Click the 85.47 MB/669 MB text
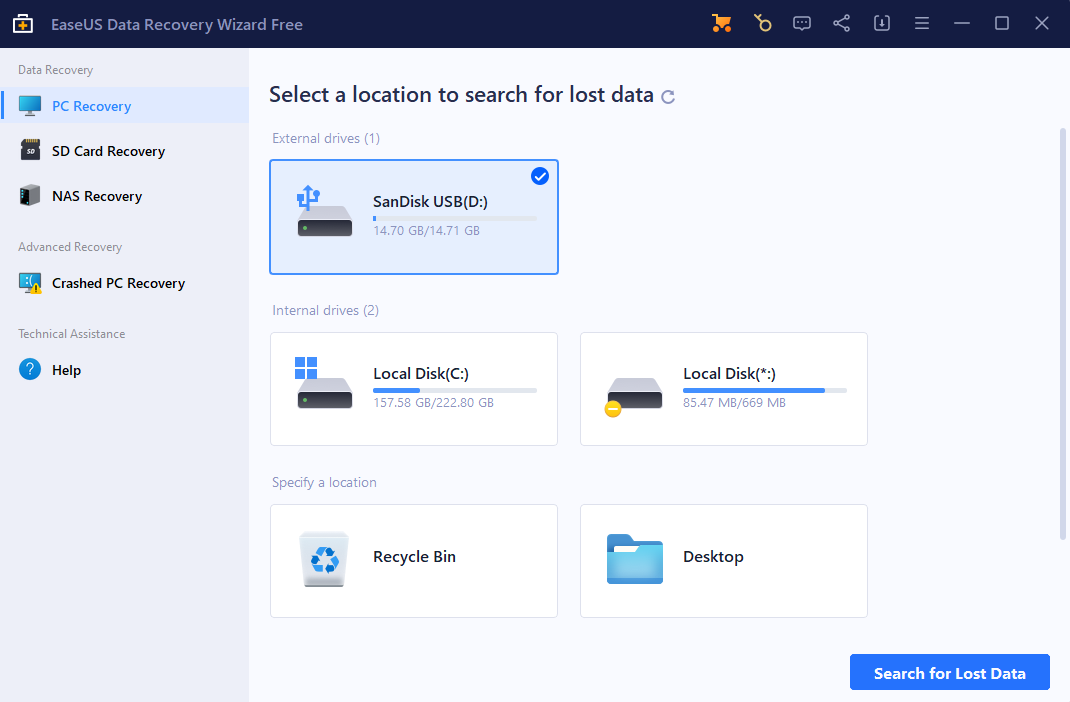1070x702 pixels. pos(734,403)
